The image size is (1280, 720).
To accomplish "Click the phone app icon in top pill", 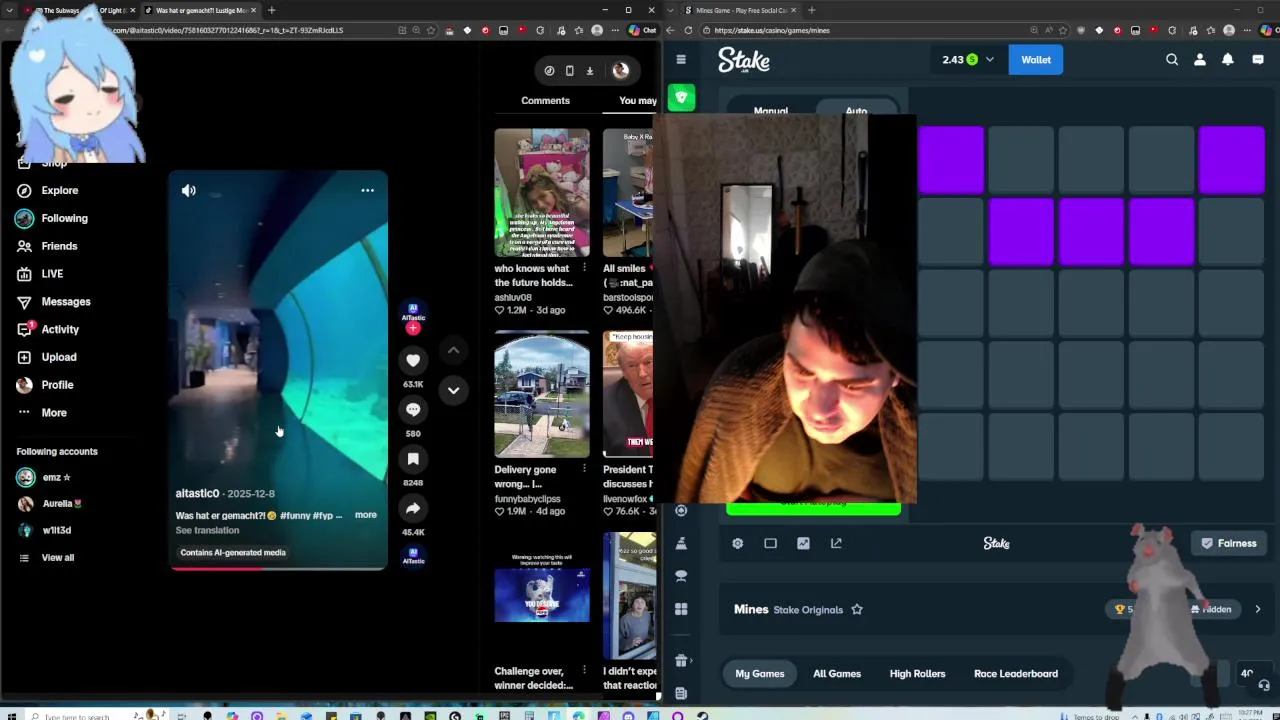I will [x=569, y=71].
